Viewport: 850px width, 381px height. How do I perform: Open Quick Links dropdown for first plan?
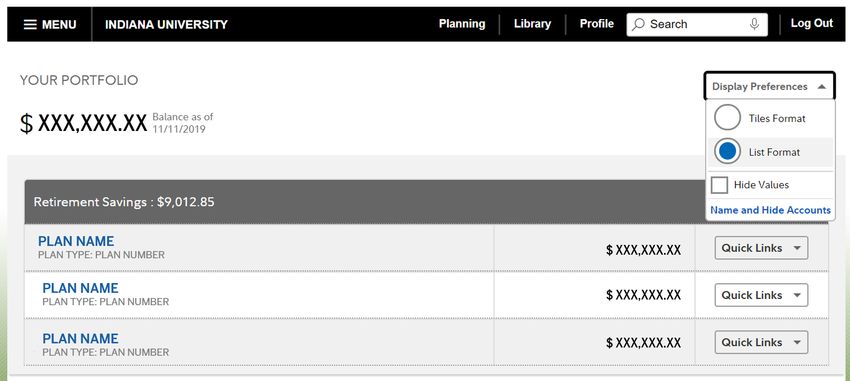761,248
